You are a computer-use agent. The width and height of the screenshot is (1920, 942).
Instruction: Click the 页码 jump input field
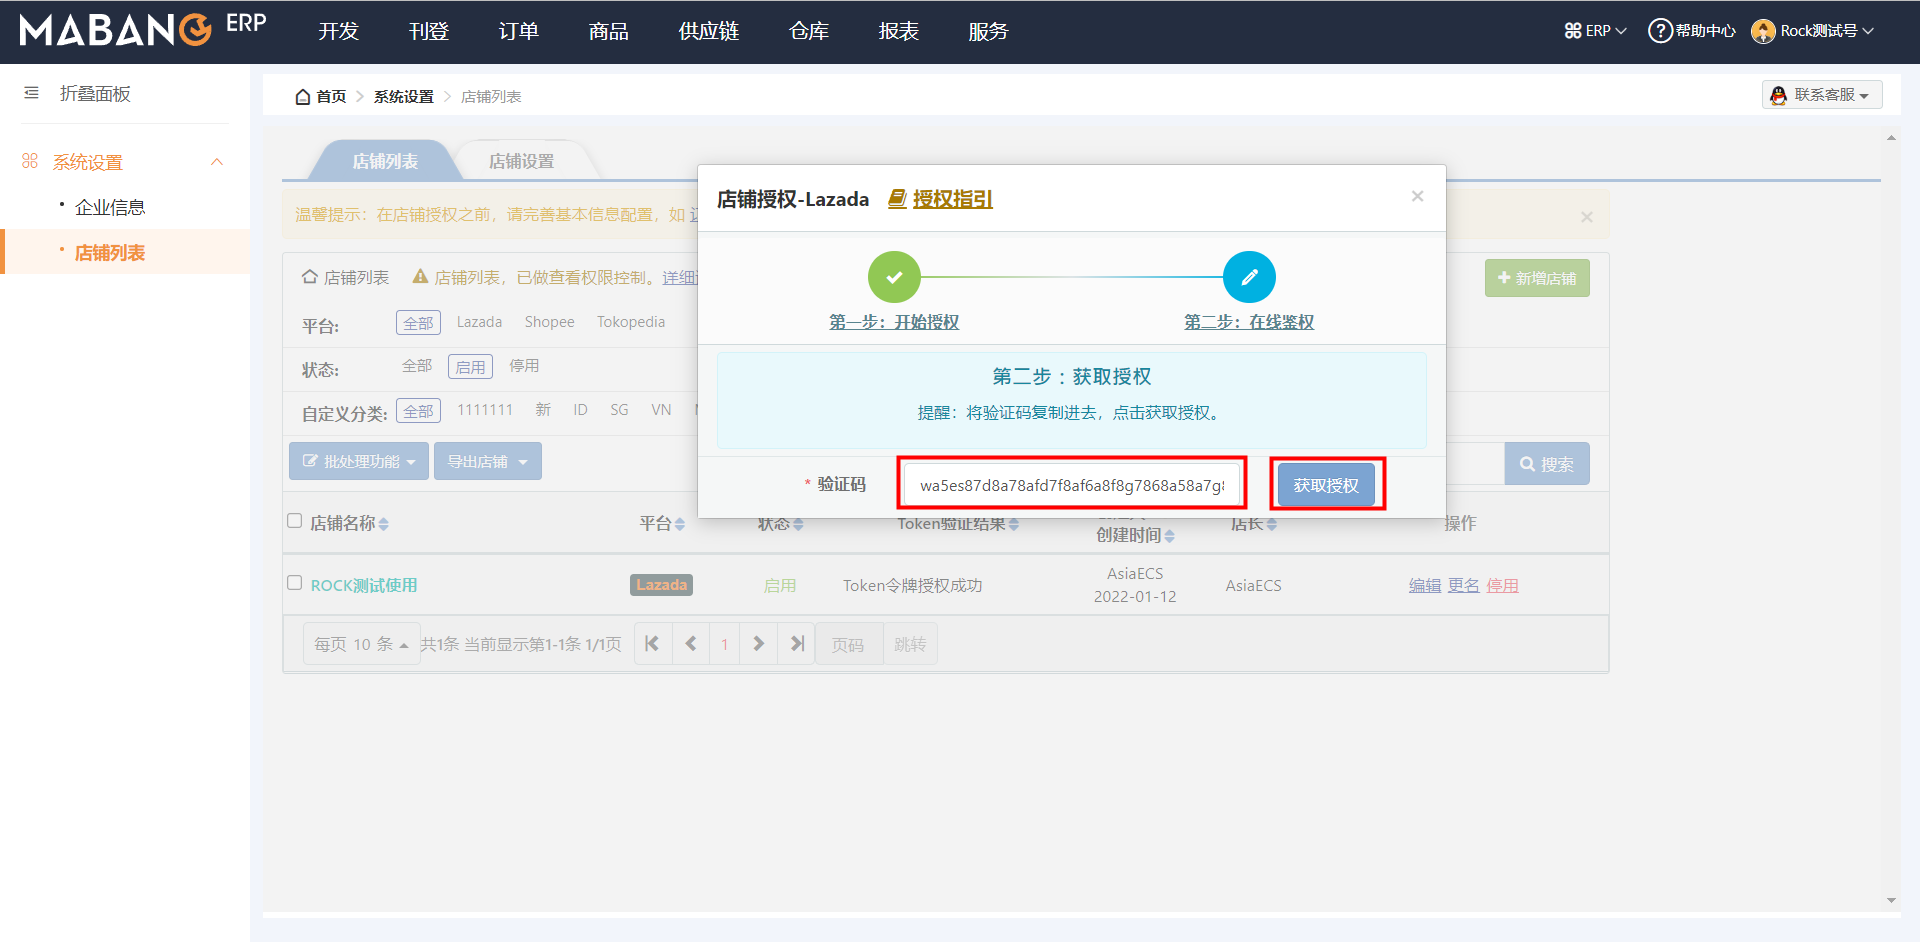[x=849, y=644]
